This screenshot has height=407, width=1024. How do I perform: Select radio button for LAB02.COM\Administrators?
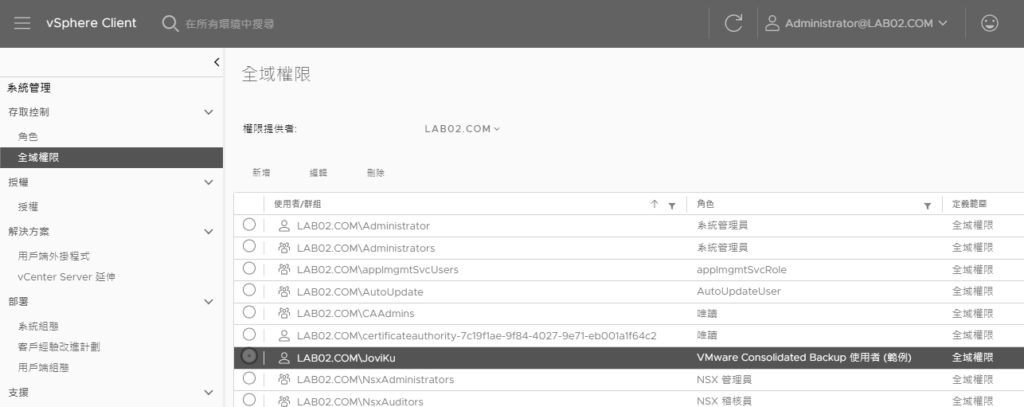point(249,246)
